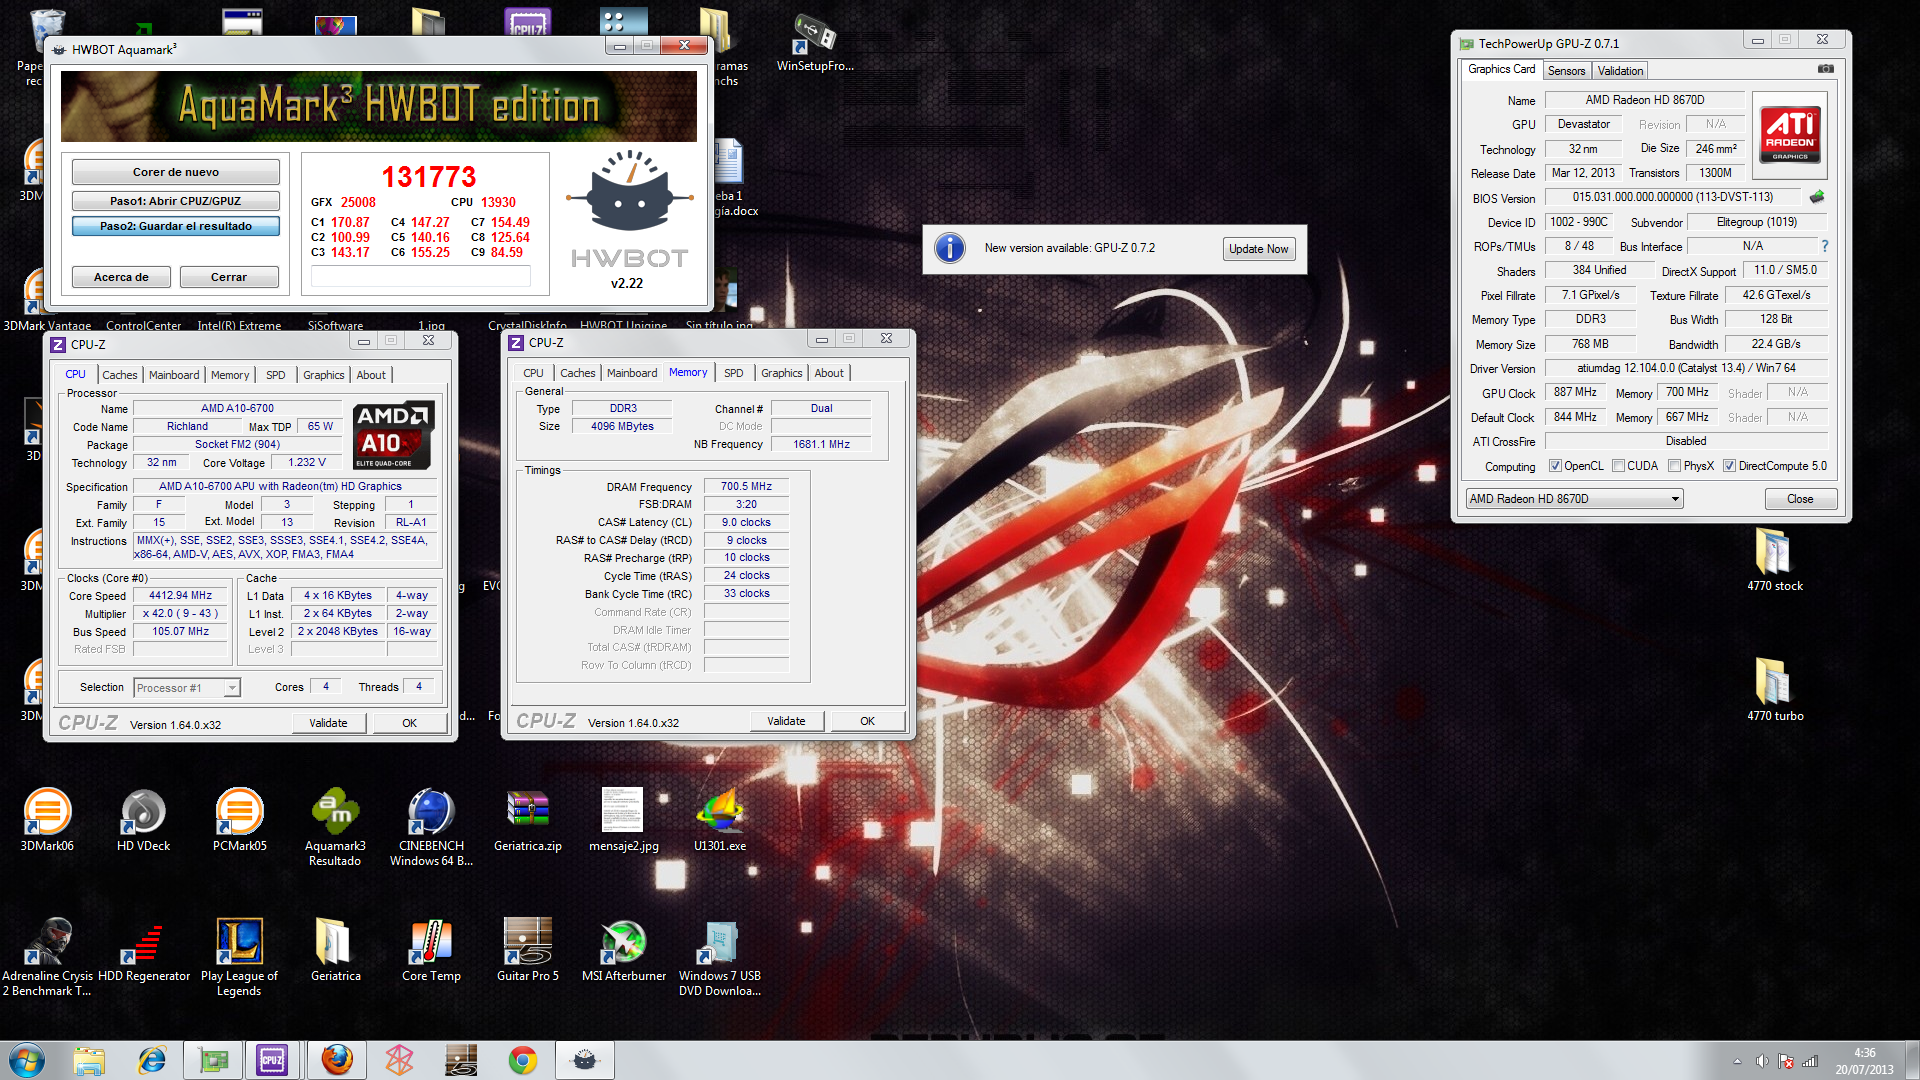Open the mensaje2.jpg image file
Viewport: 1920px width, 1080px height.
623,820
